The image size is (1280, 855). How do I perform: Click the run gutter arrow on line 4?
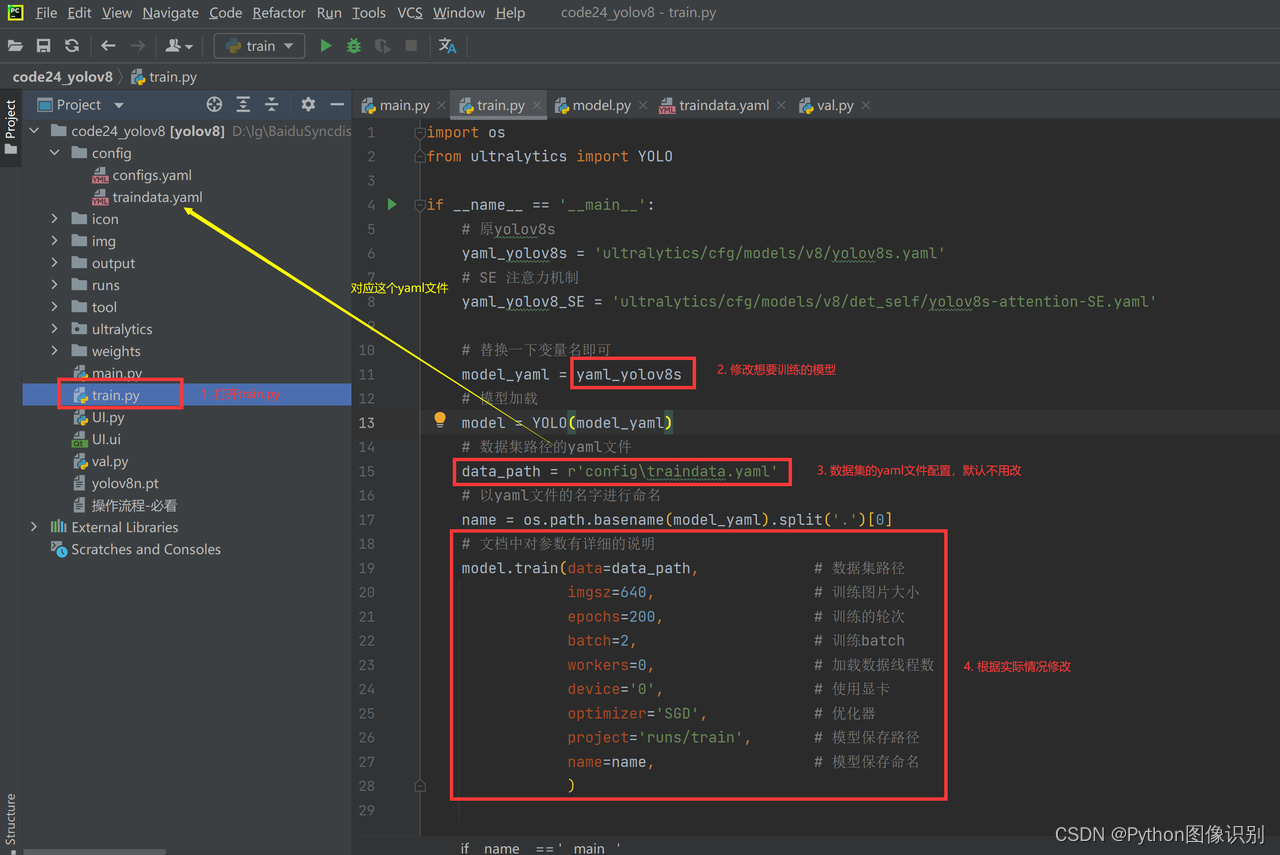pyautogui.click(x=392, y=204)
